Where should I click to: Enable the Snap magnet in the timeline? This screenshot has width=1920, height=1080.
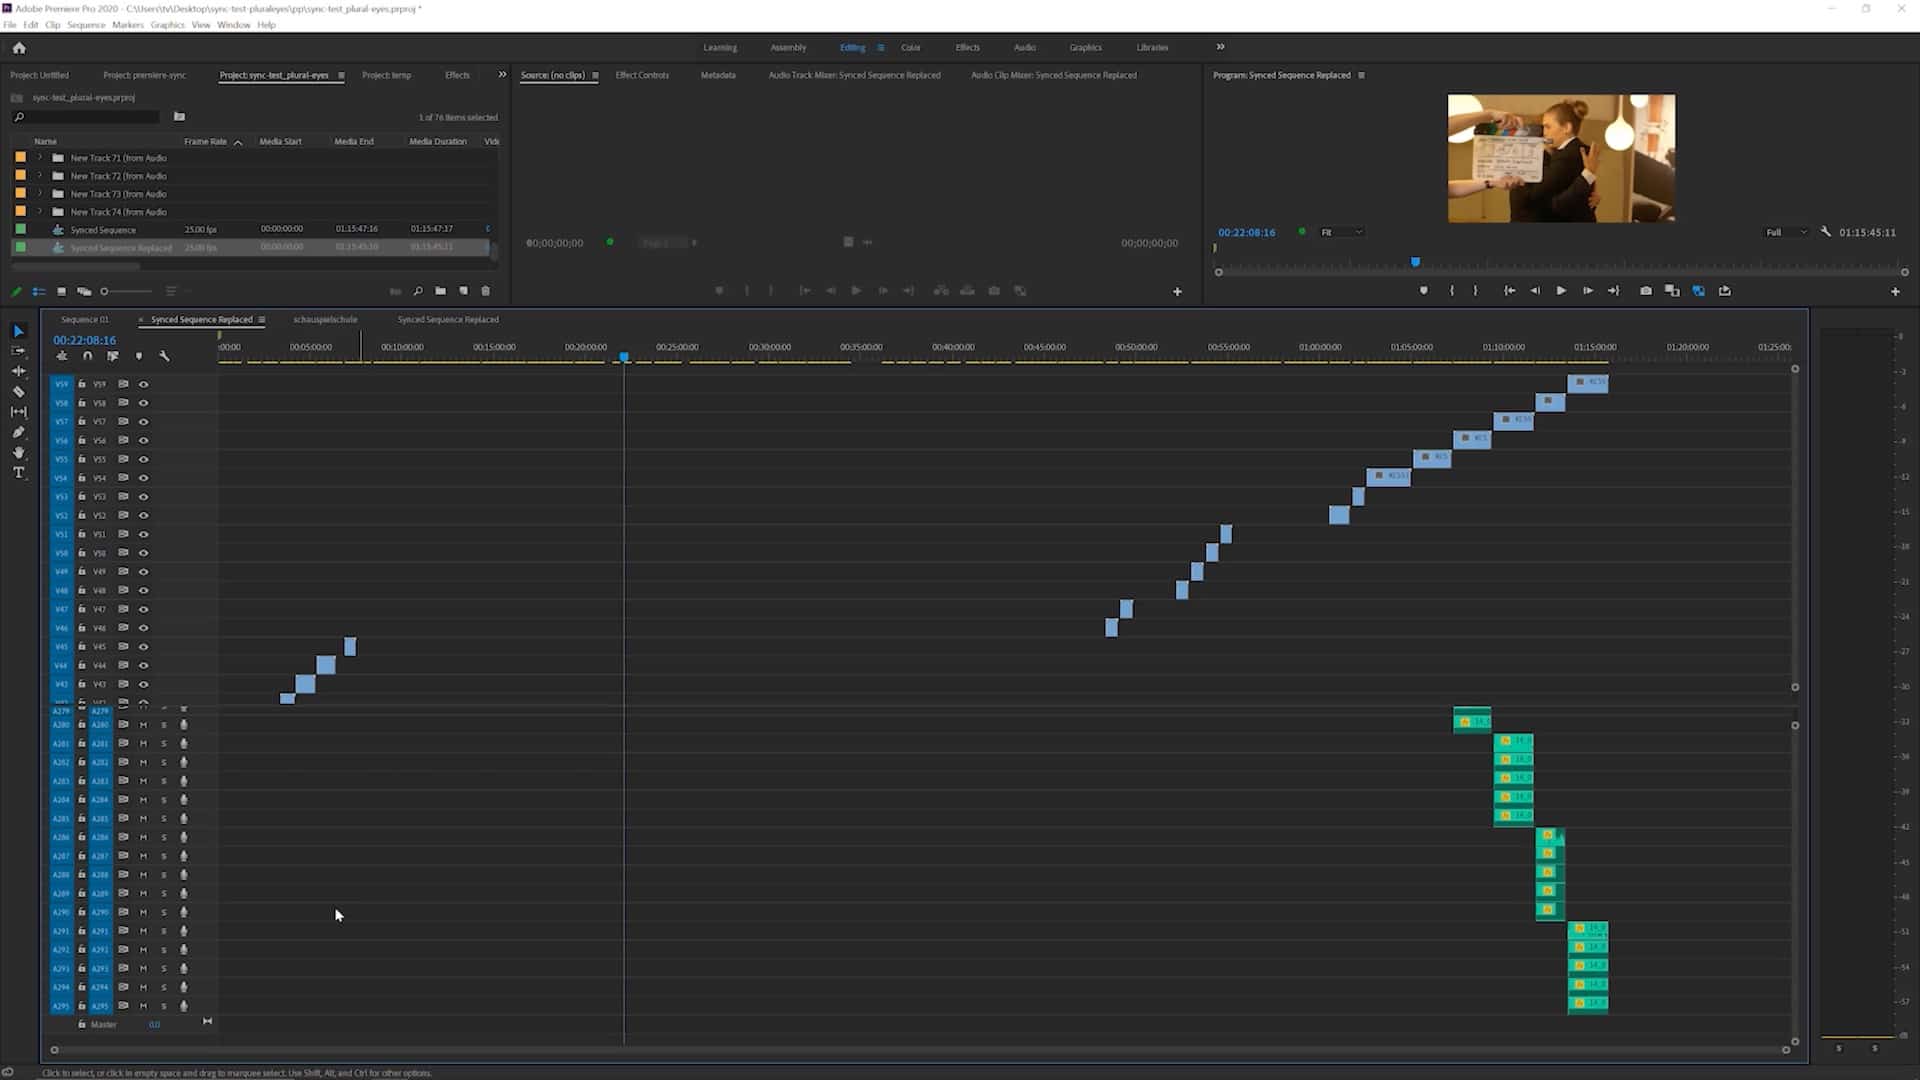(x=87, y=356)
